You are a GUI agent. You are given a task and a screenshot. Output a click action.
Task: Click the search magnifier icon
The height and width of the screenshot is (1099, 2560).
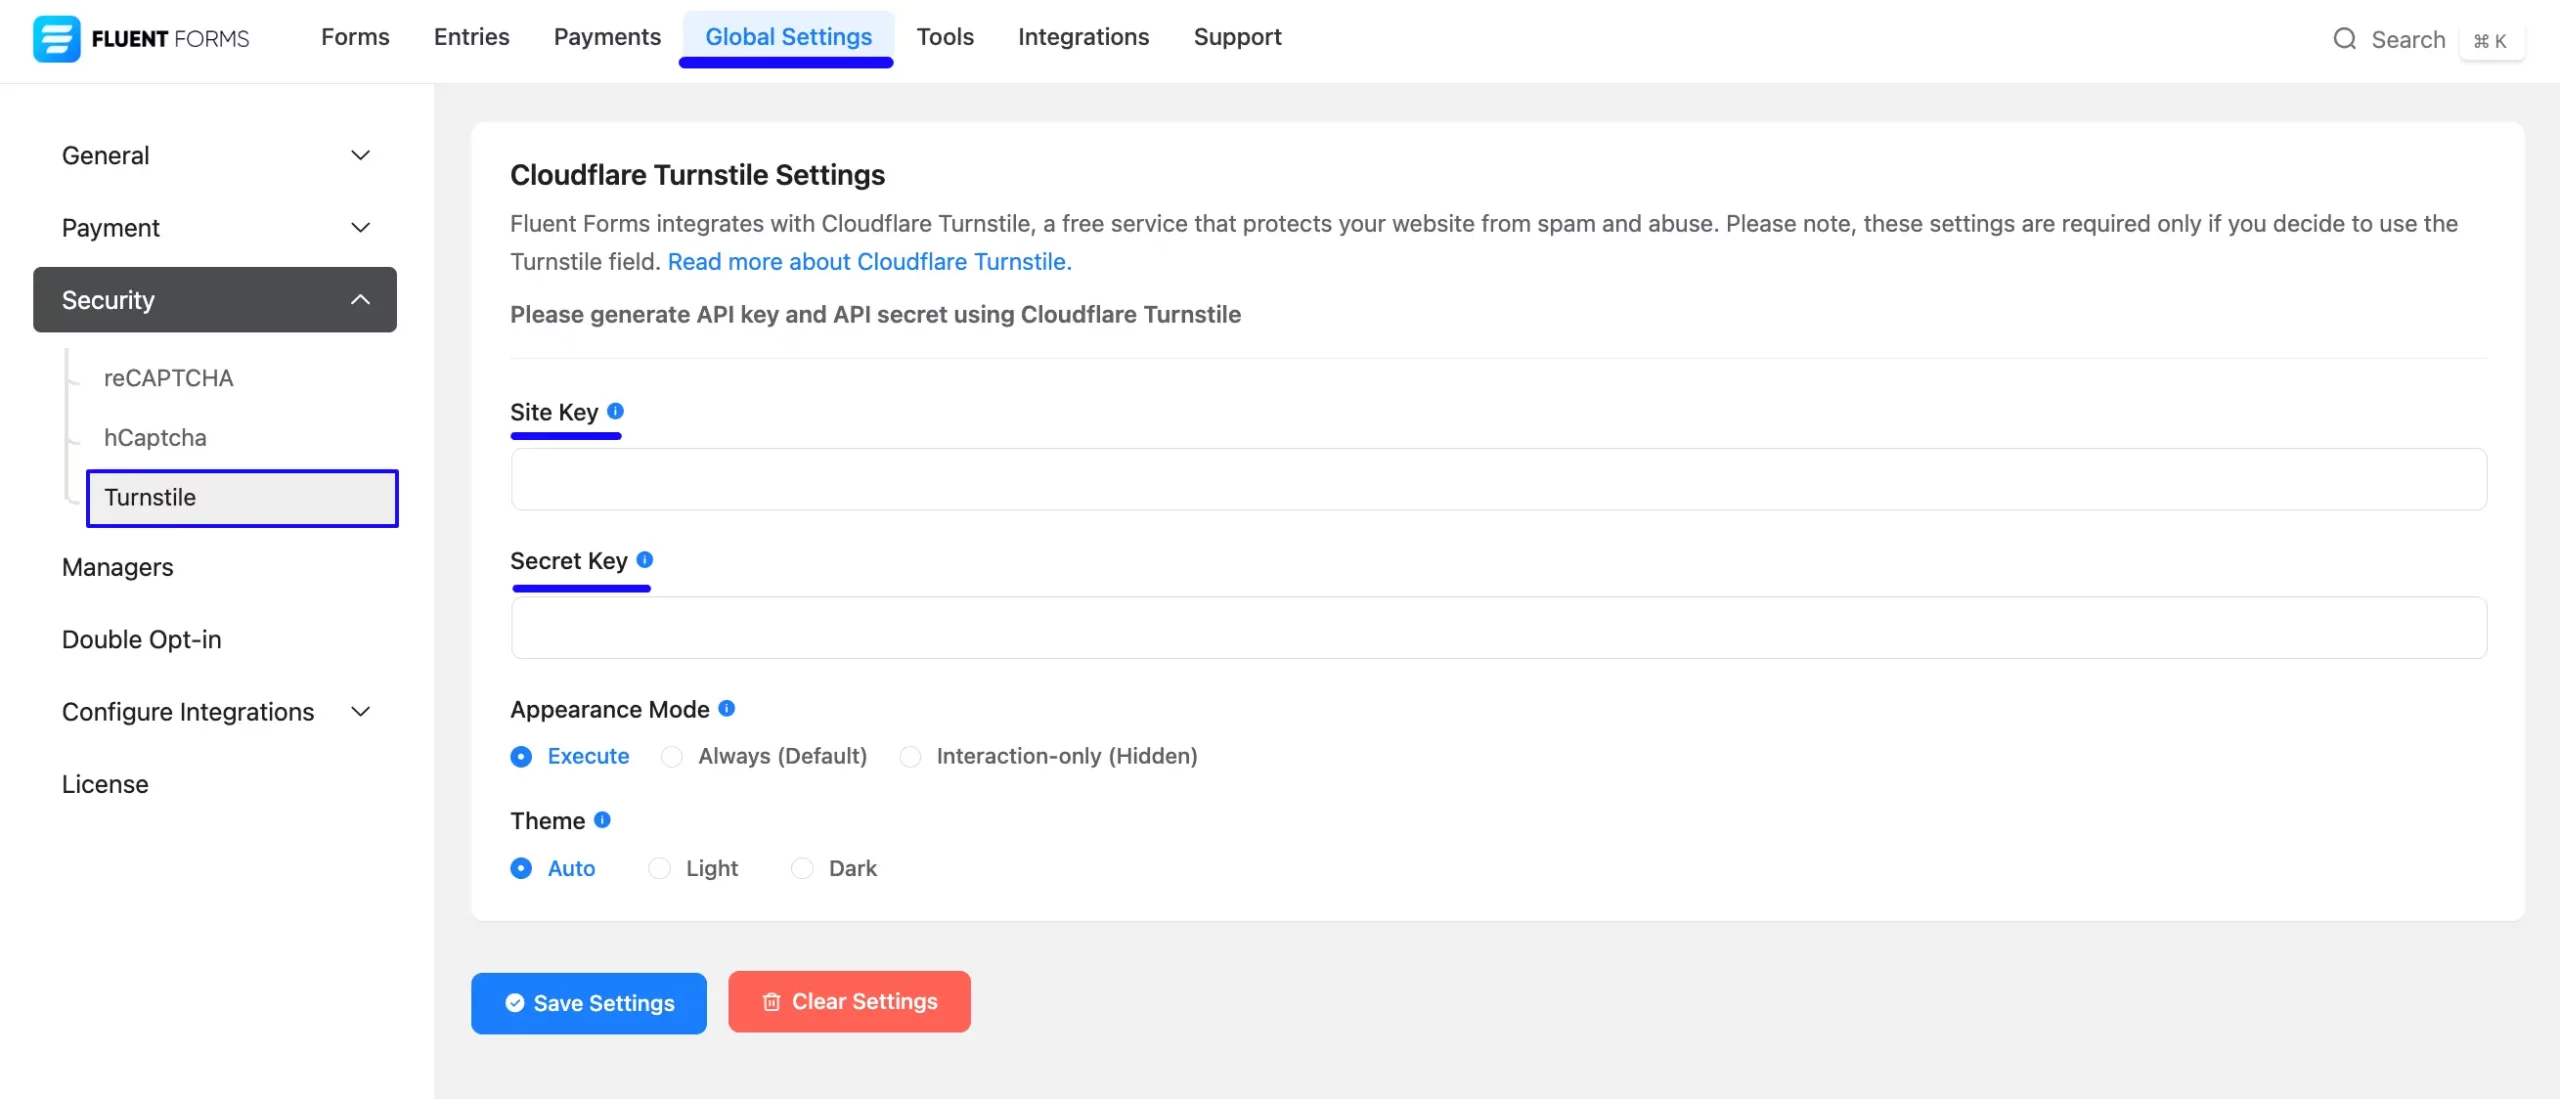point(2344,39)
